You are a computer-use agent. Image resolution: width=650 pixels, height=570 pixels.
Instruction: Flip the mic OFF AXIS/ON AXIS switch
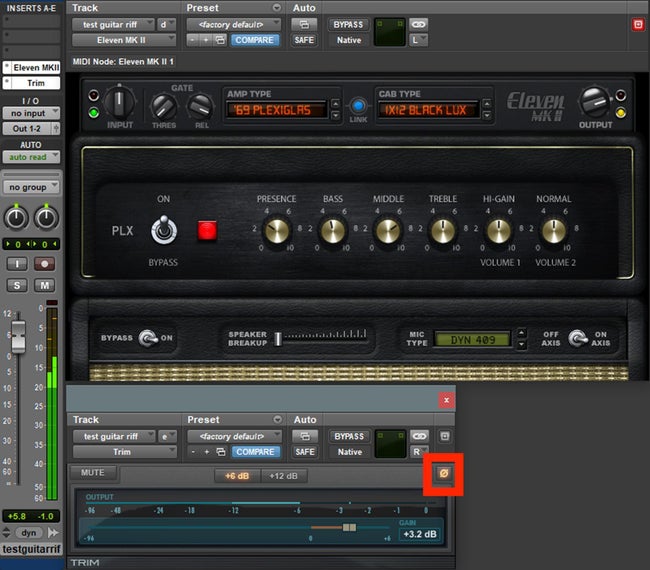click(577, 338)
